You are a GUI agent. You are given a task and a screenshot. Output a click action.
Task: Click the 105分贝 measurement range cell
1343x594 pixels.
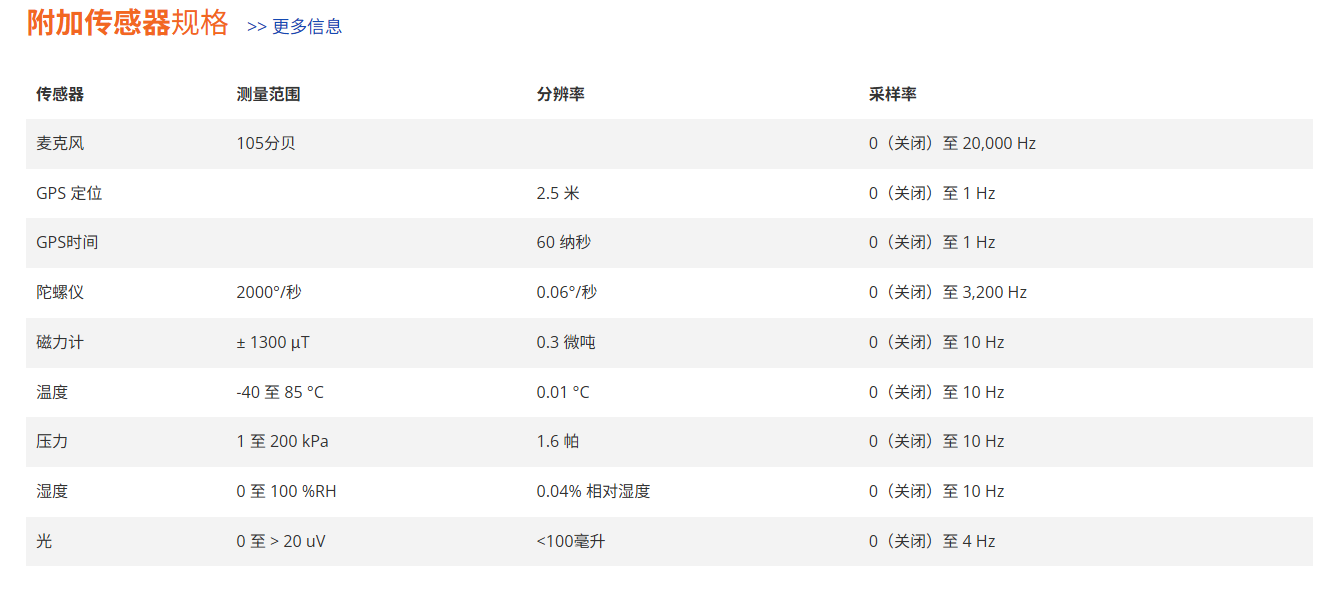point(266,143)
